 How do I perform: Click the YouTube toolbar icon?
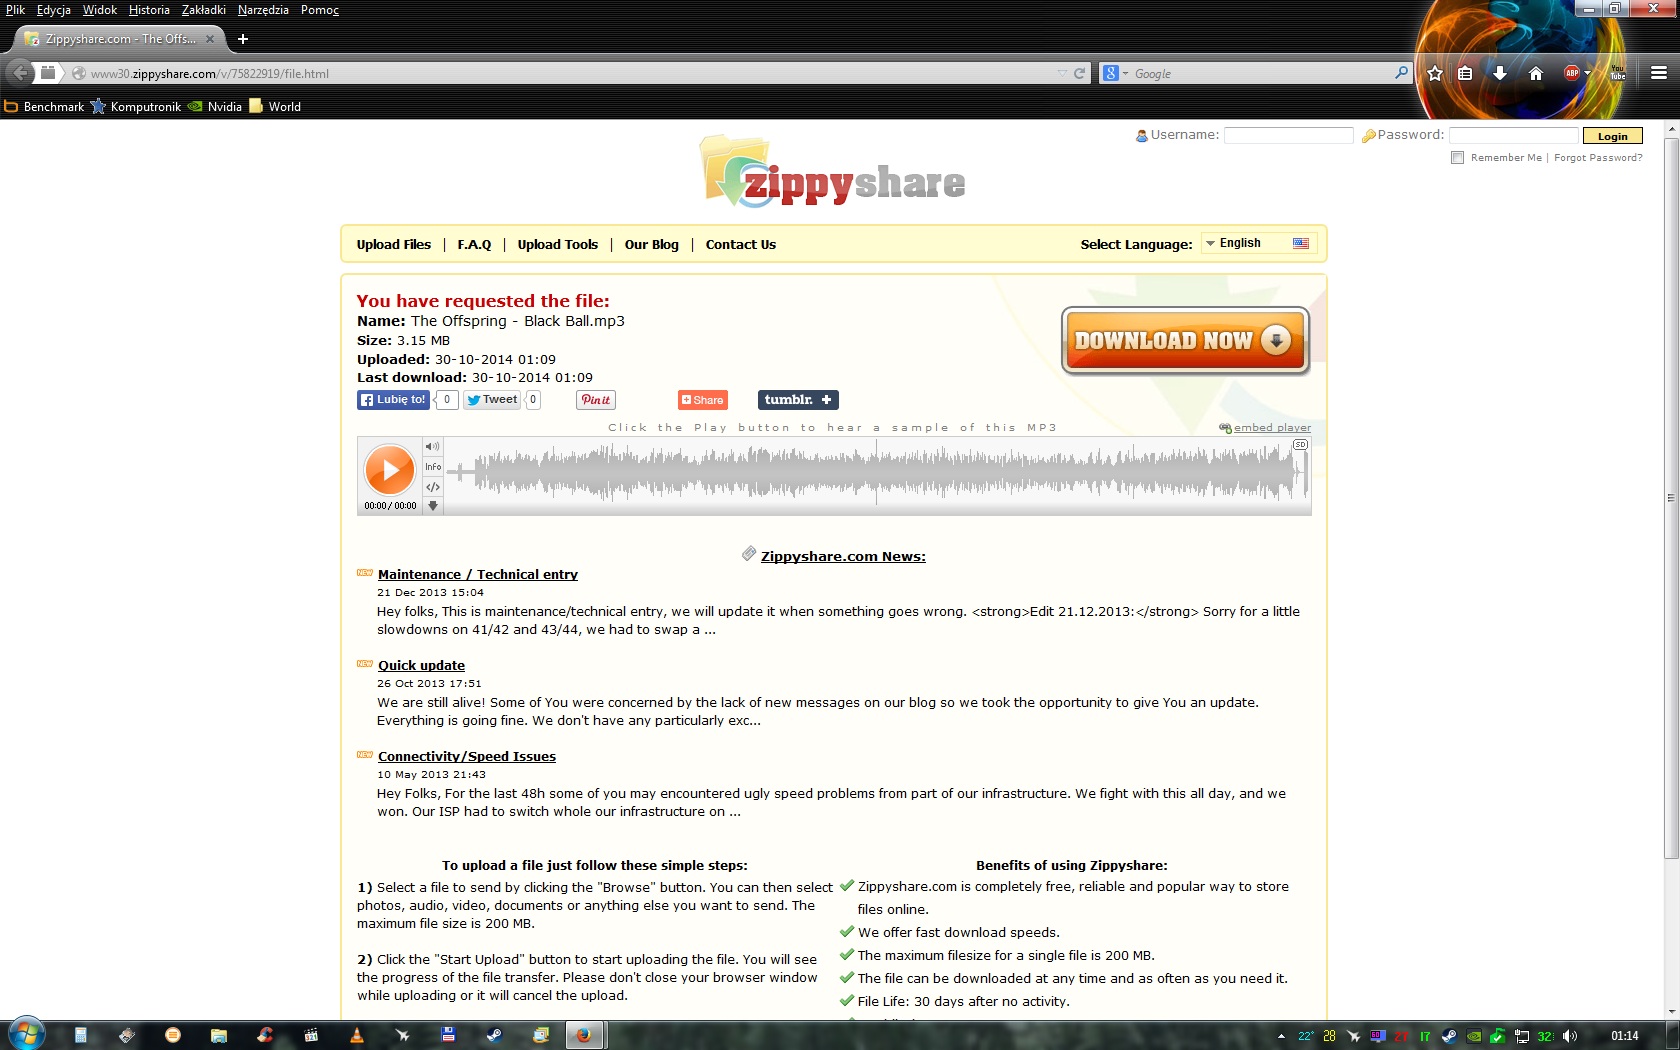1618,73
